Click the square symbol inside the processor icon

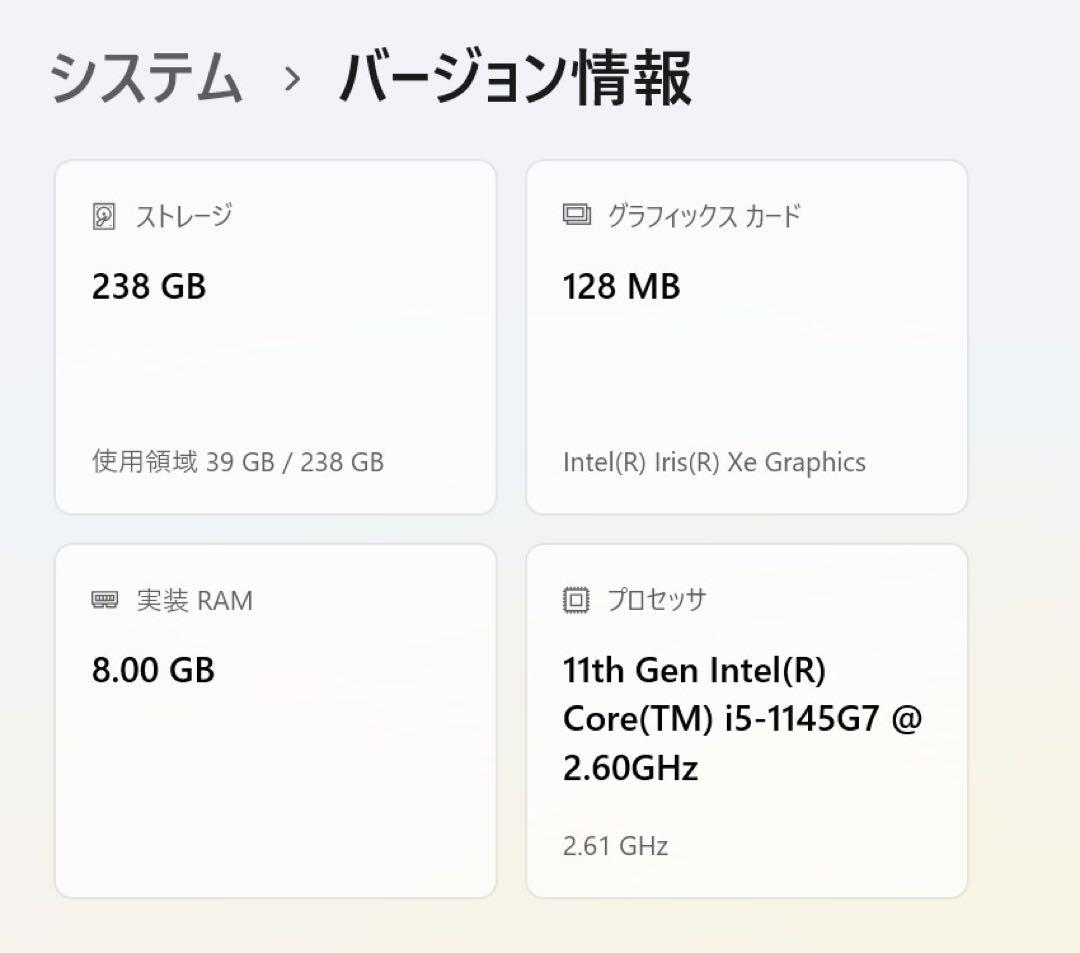574,600
